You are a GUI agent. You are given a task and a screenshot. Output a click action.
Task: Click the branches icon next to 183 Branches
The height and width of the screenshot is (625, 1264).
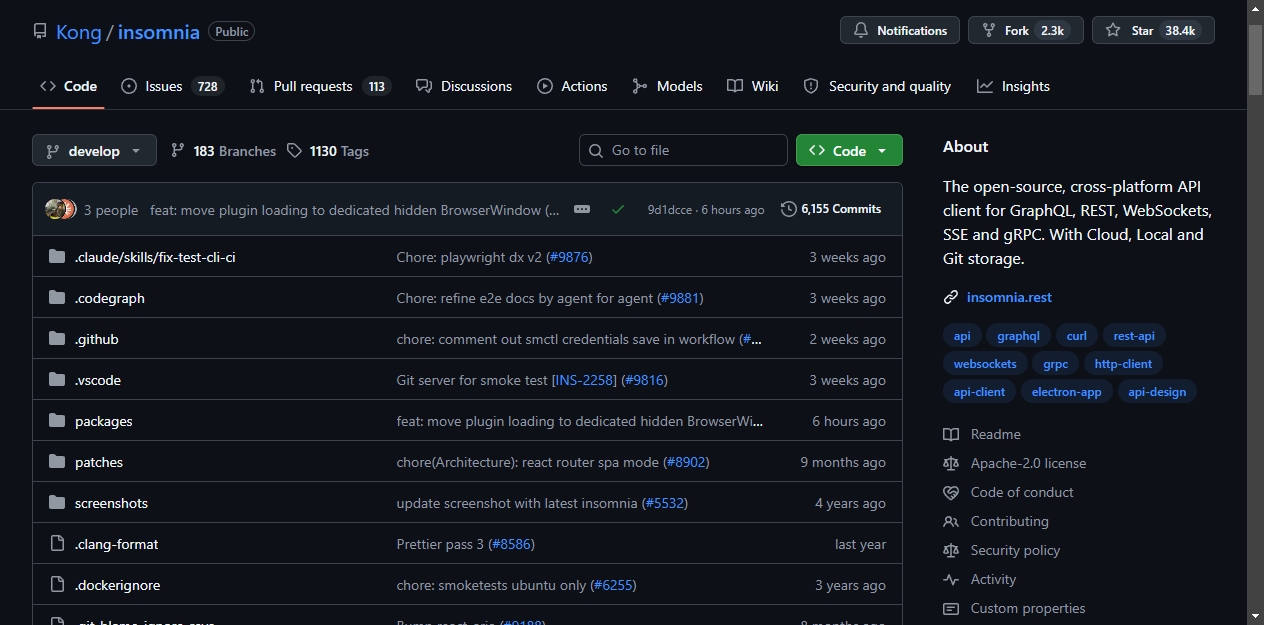coord(178,151)
